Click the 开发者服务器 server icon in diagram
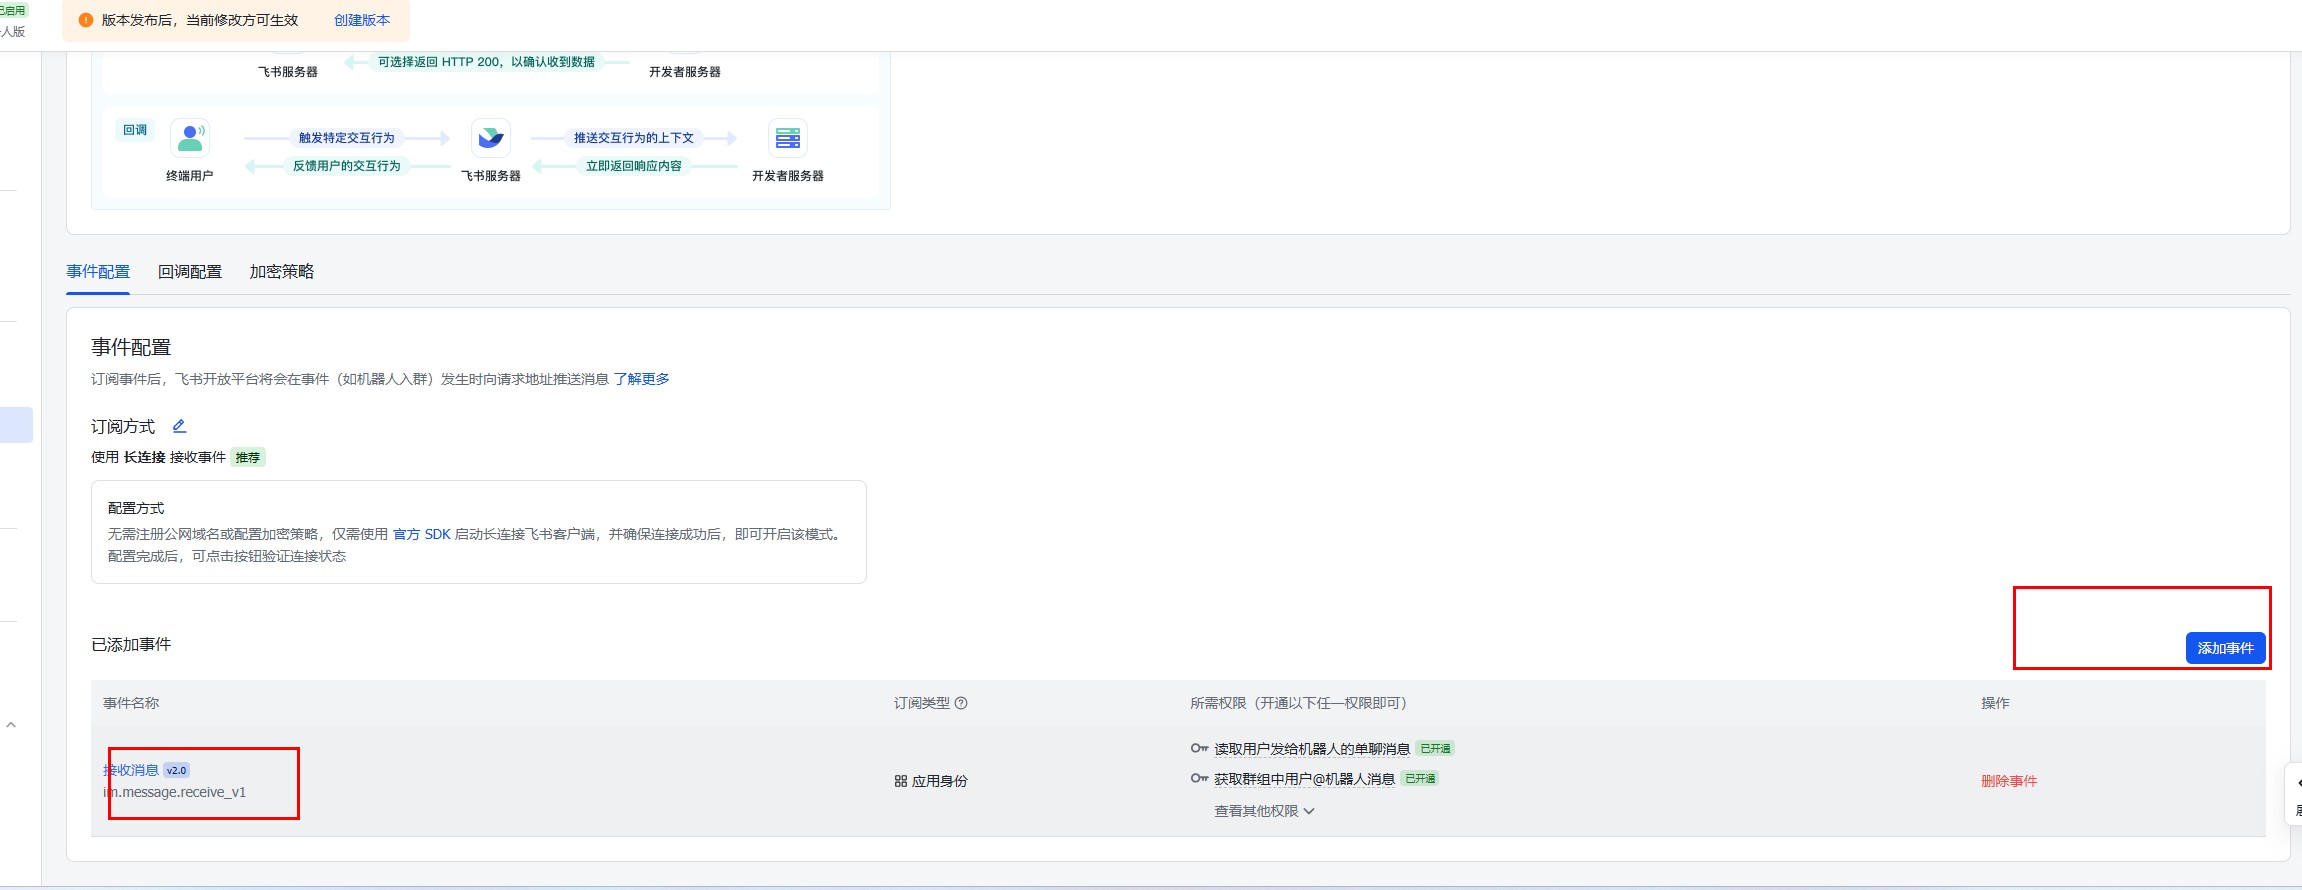 (x=788, y=138)
